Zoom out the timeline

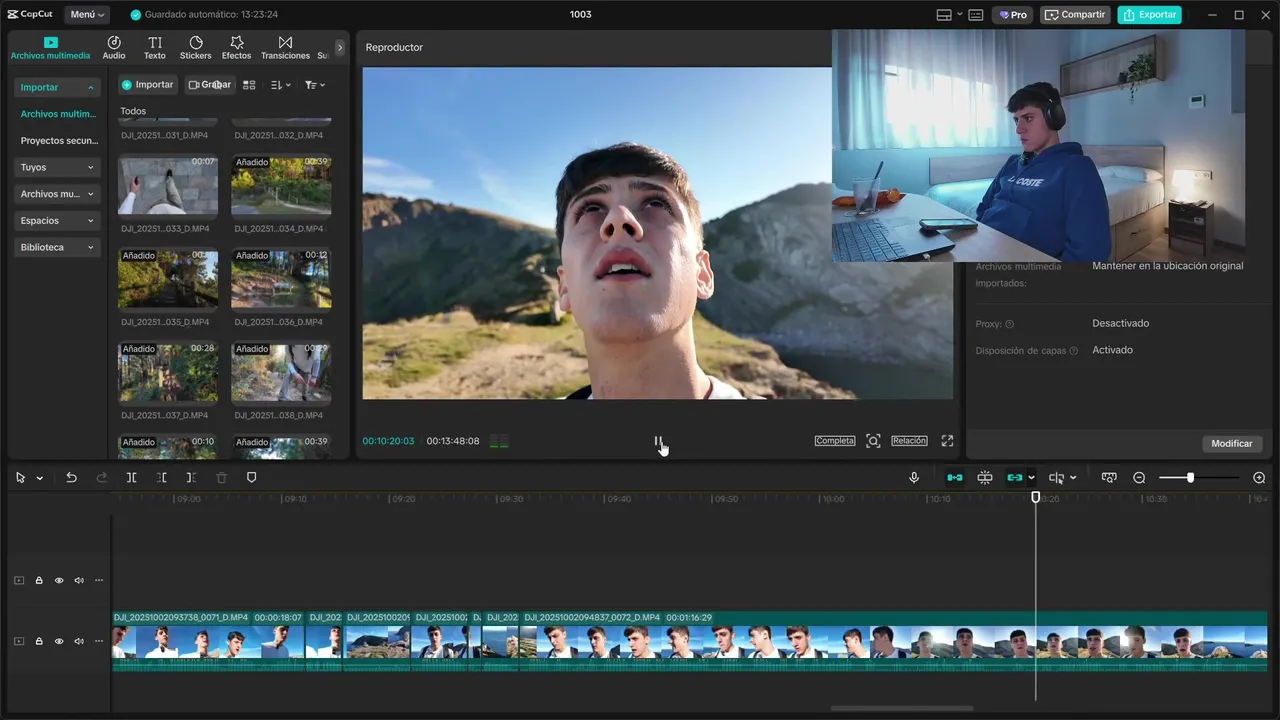coord(1139,478)
